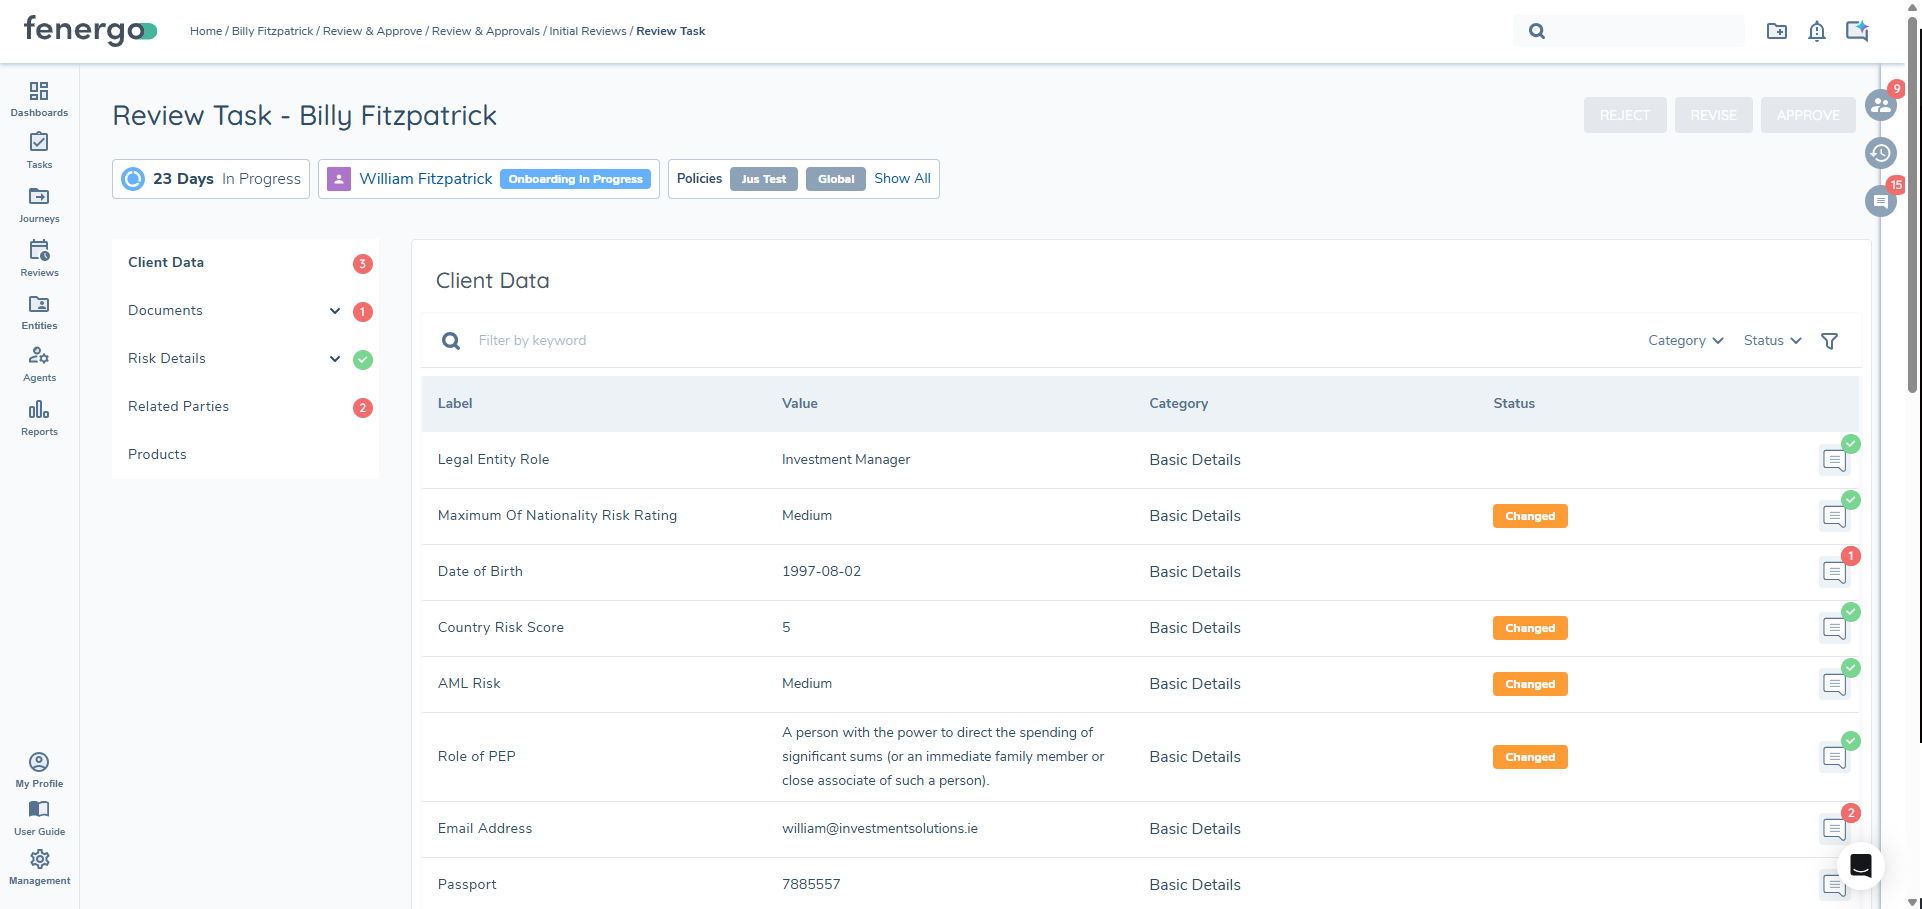Image resolution: width=1922 pixels, height=909 pixels.
Task: Click the notifications bell icon
Action: click(1817, 31)
